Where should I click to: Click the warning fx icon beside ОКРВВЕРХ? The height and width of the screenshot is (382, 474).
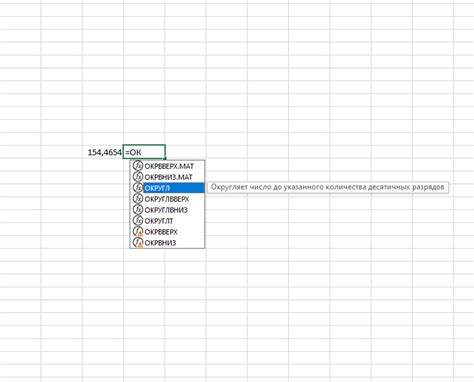point(138,232)
